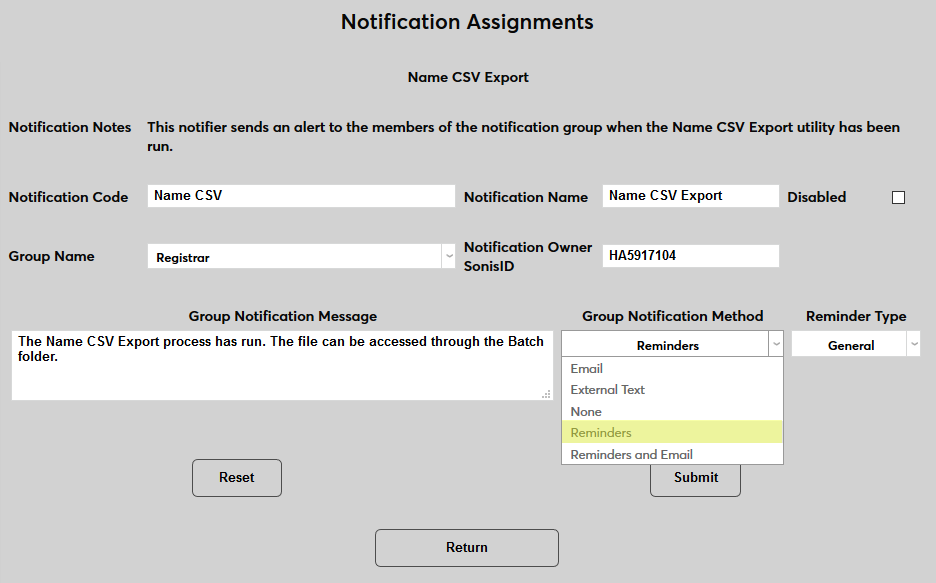Select None in the method list

pos(672,411)
